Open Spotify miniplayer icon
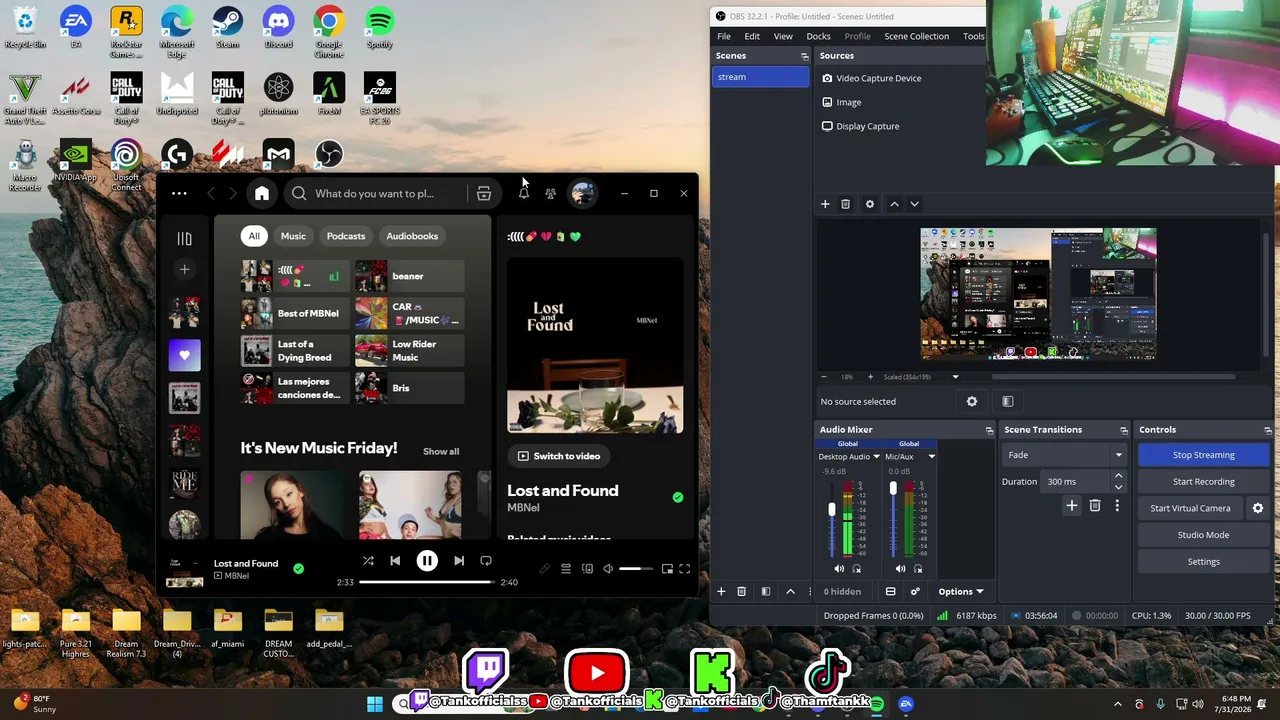 (x=667, y=569)
